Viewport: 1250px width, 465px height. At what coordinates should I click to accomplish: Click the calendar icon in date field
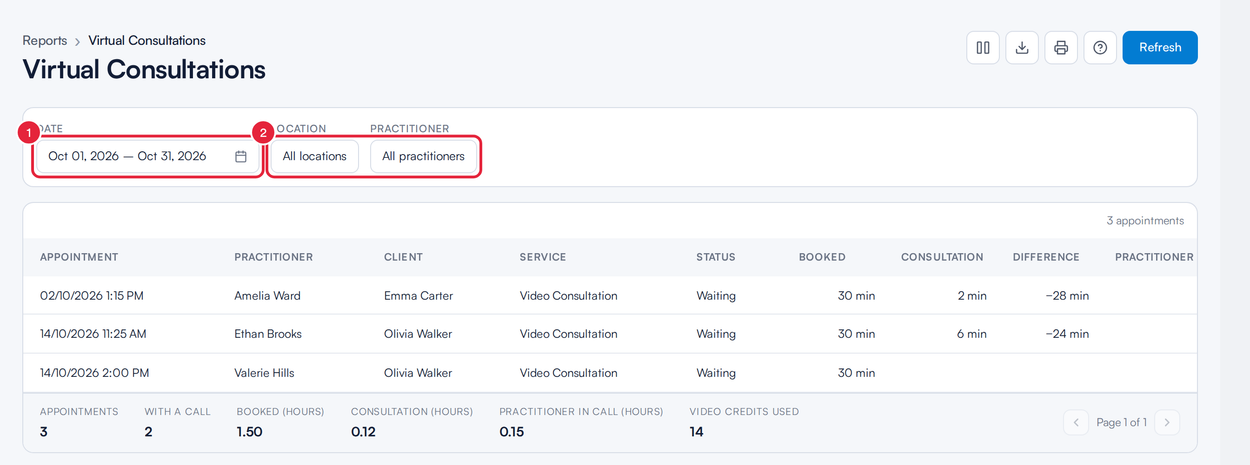(x=241, y=156)
